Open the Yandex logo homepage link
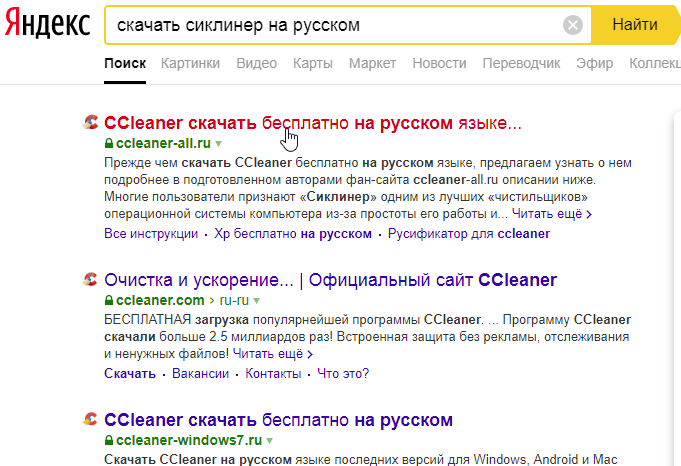 point(47,24)
